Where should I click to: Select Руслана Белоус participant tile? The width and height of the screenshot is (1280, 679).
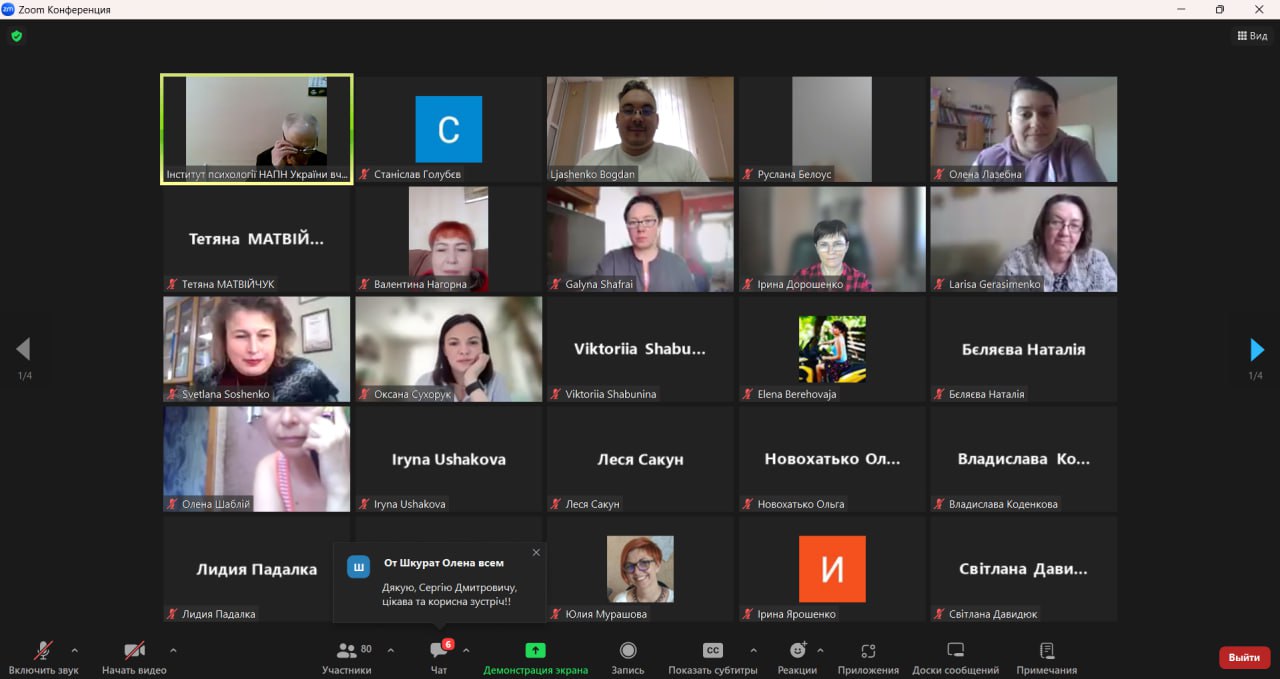coord(832,129)
